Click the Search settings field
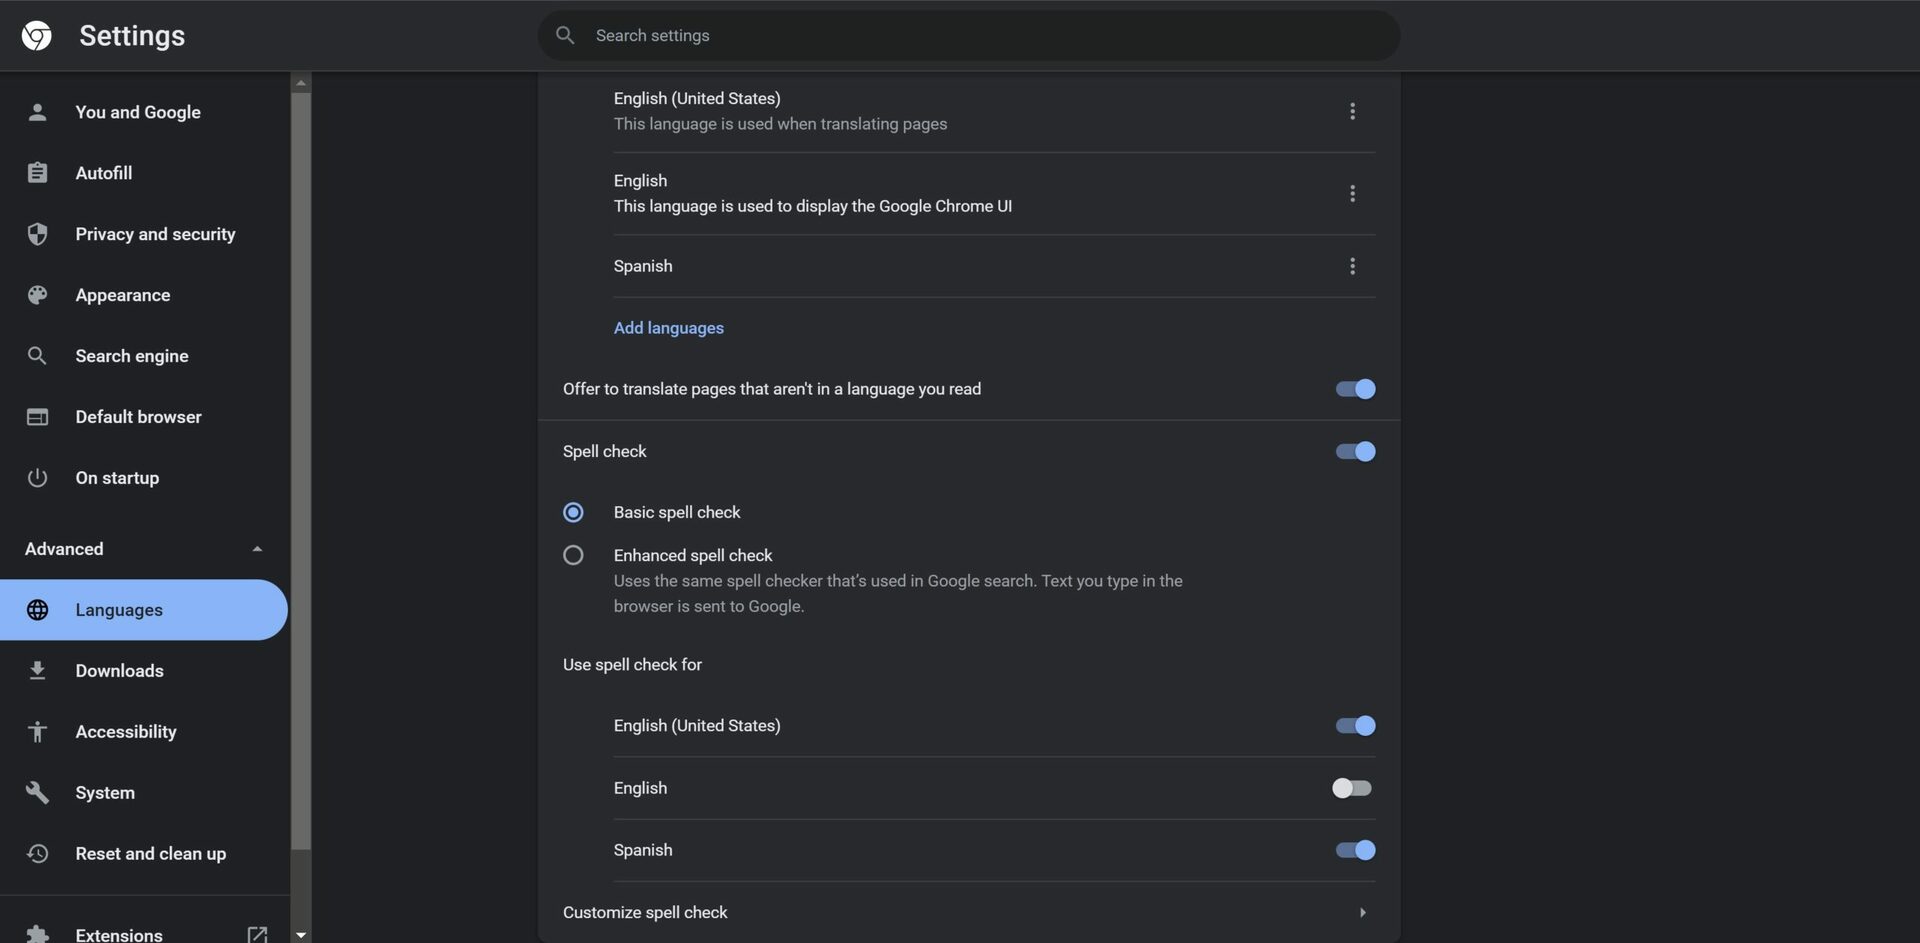 [x=968, y=36]
